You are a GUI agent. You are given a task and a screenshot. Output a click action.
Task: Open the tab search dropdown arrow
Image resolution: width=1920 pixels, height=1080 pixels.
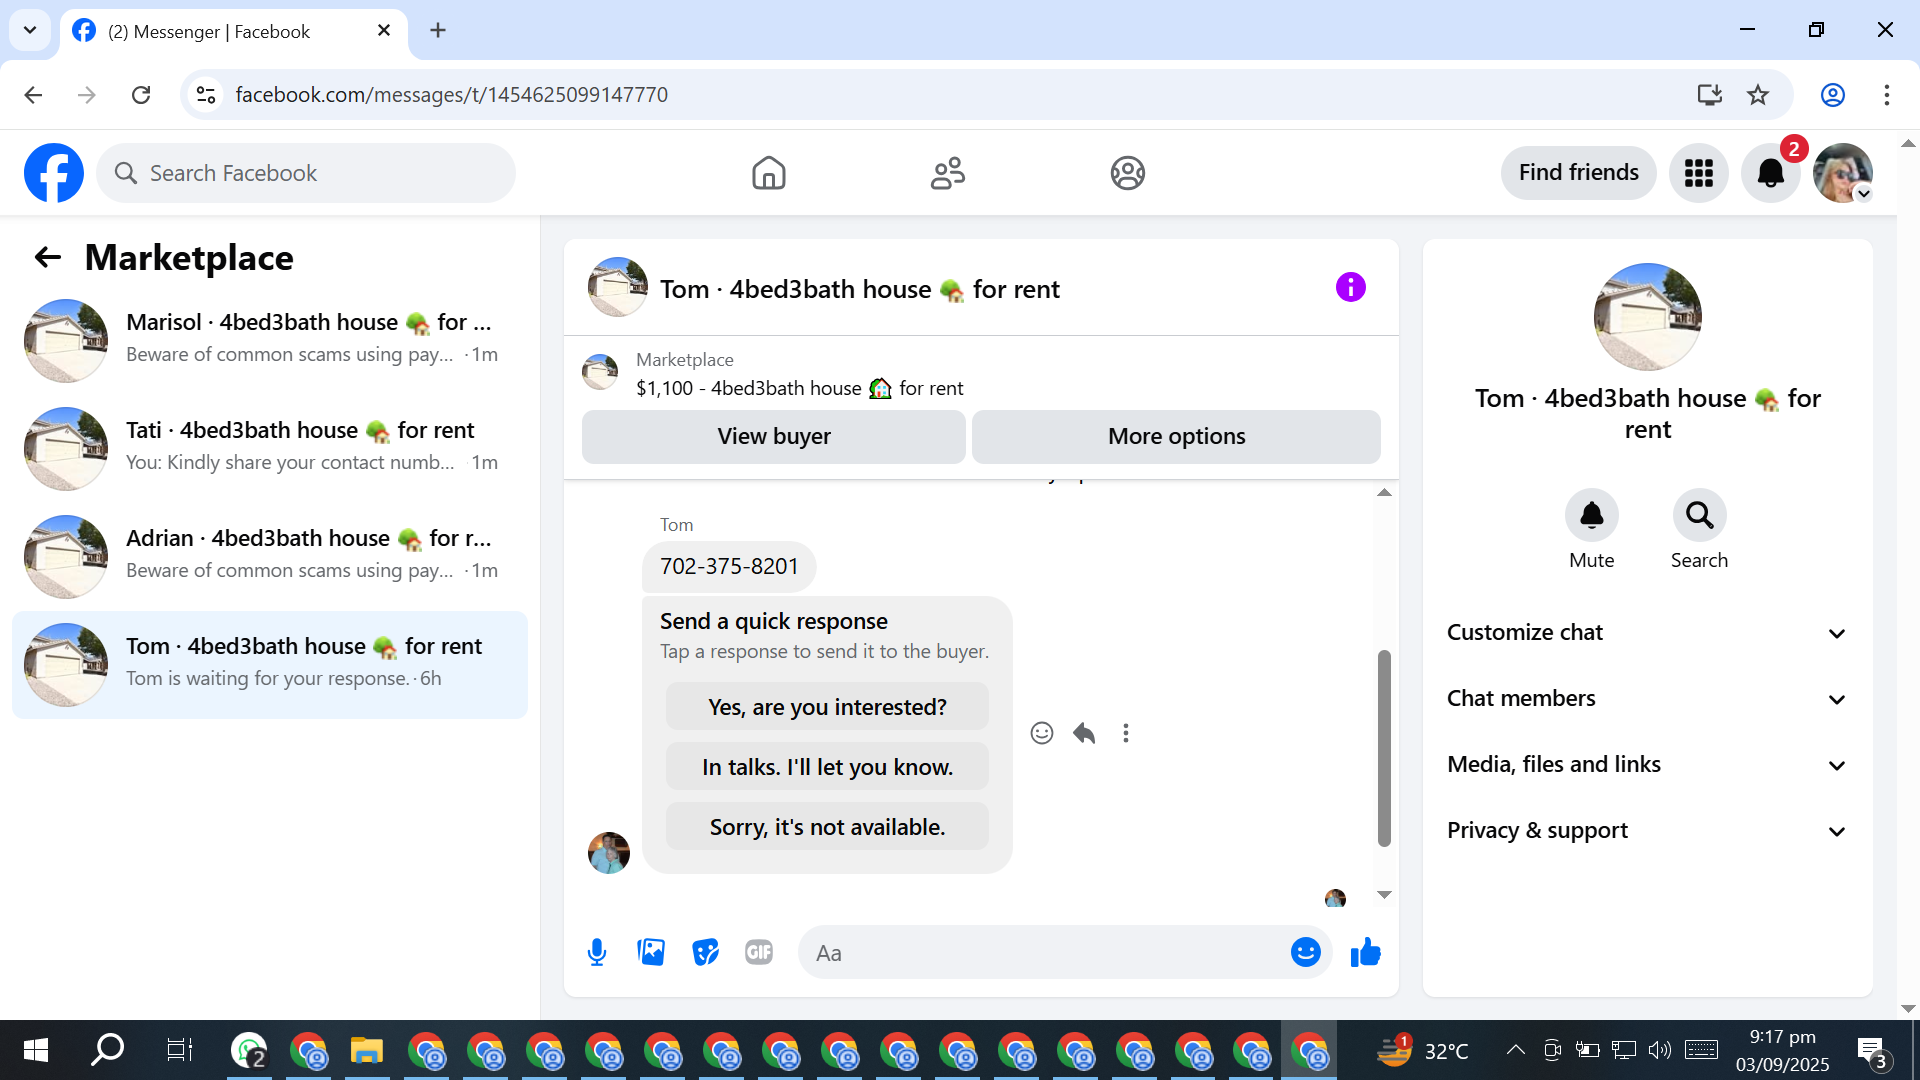[30, 30]
